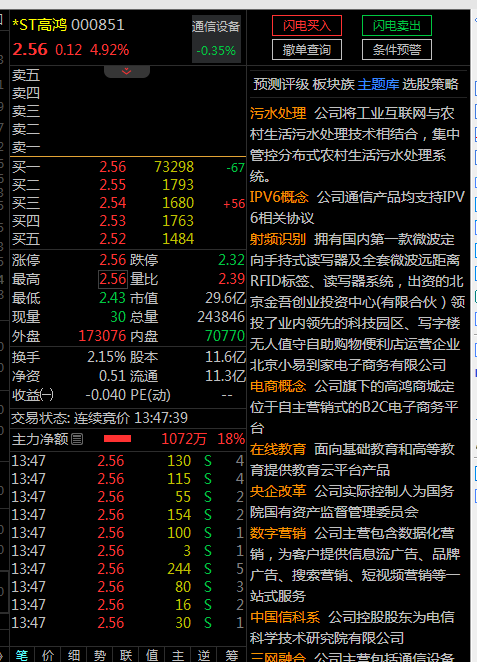Click the list icon beside 主力净额

tap(77, 440)
